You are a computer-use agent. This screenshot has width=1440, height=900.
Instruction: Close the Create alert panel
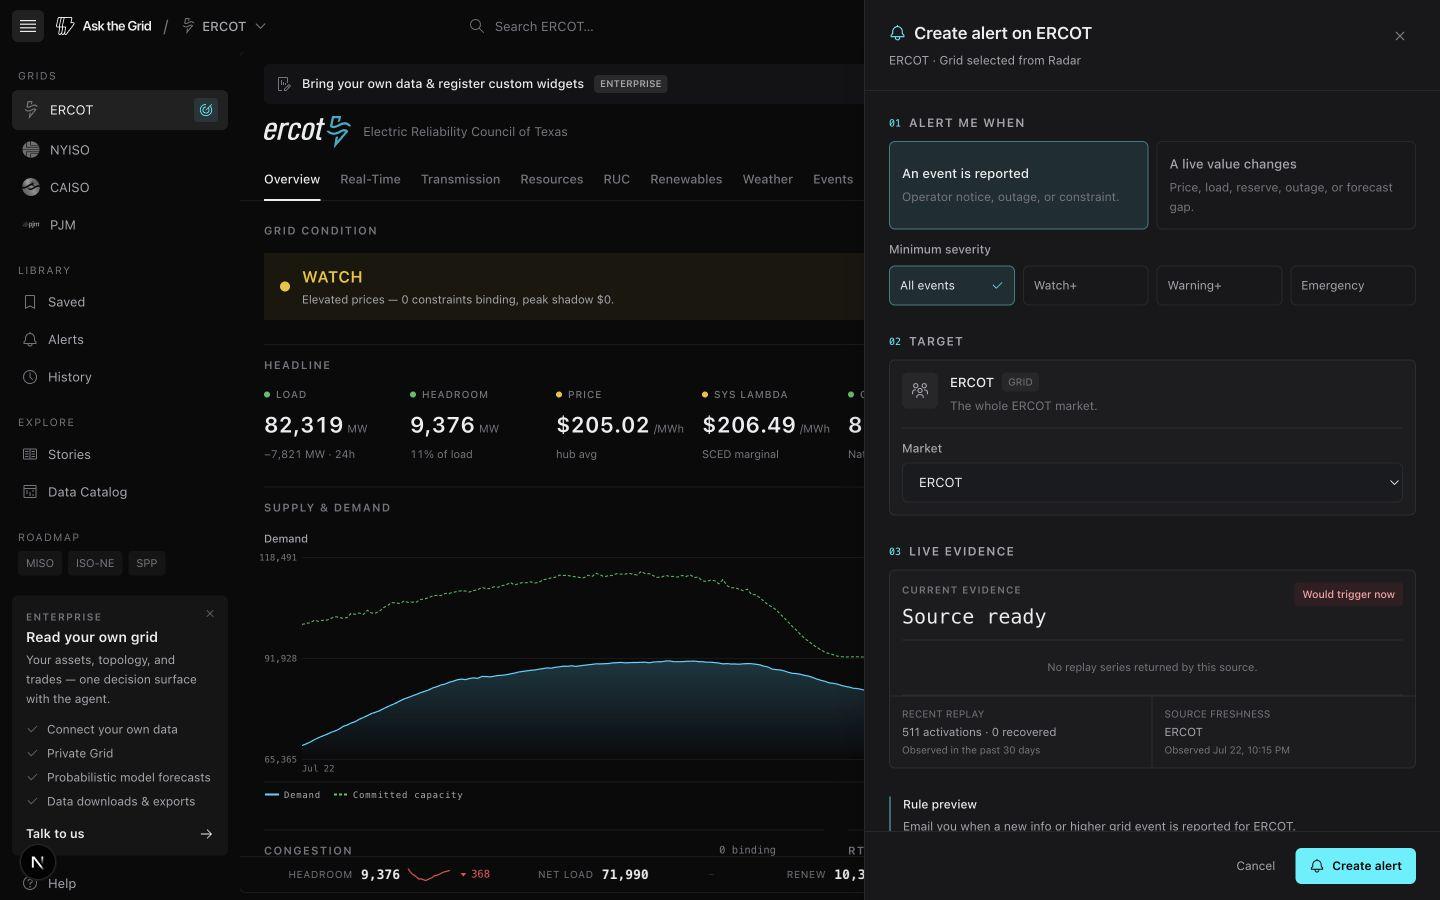click(1400, 36)
